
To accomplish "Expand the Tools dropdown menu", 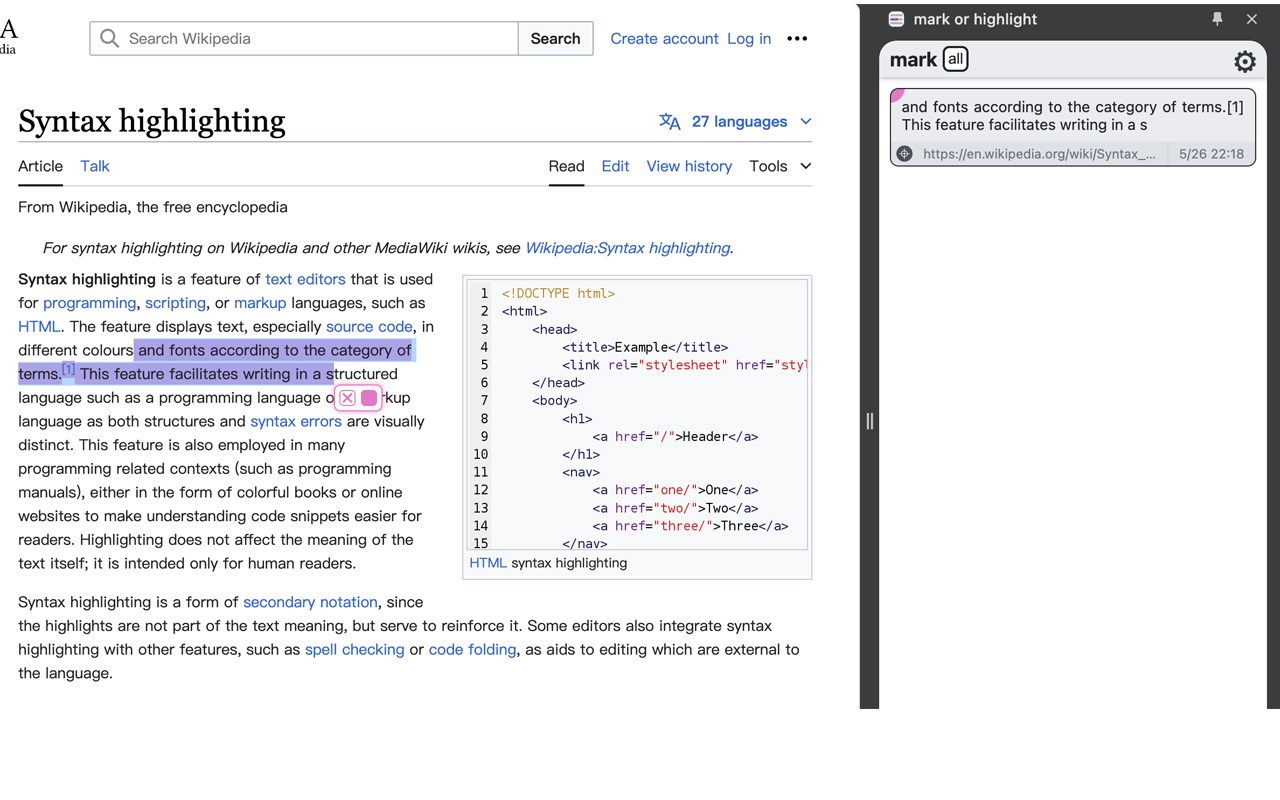I will (780, 166).
